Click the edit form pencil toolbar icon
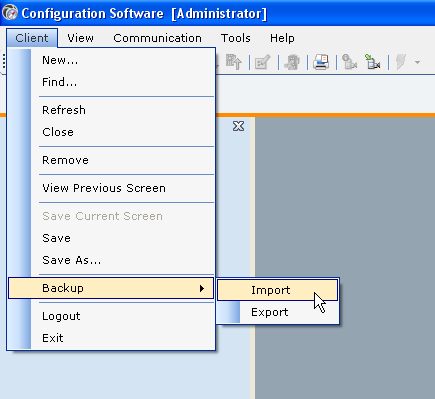This screenshot has width=435, height=399. 262,62
